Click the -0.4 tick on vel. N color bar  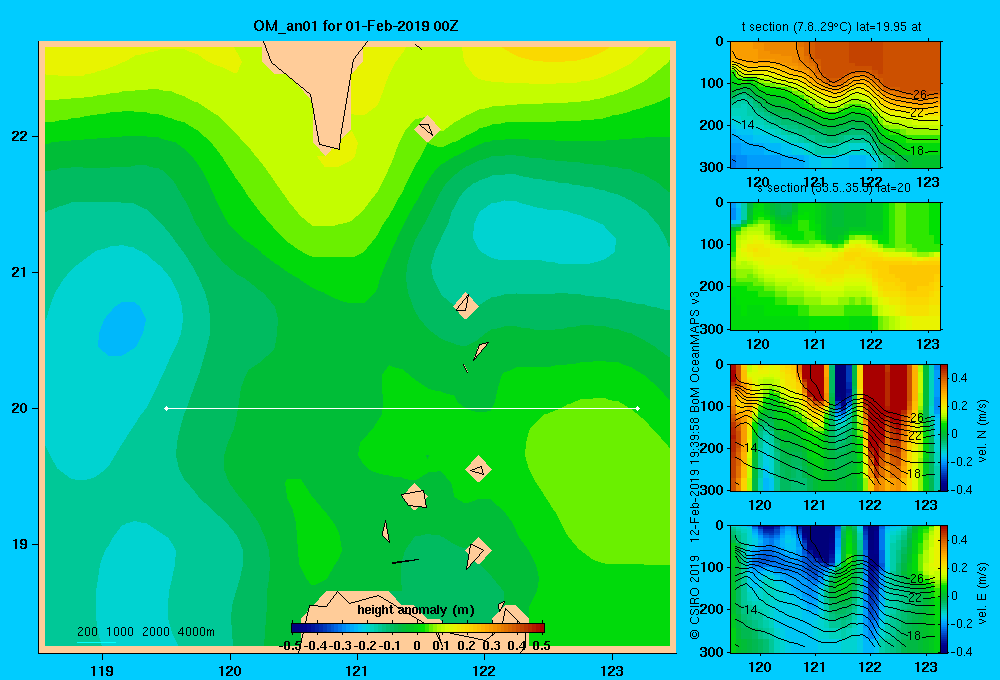tap(961, 490)
